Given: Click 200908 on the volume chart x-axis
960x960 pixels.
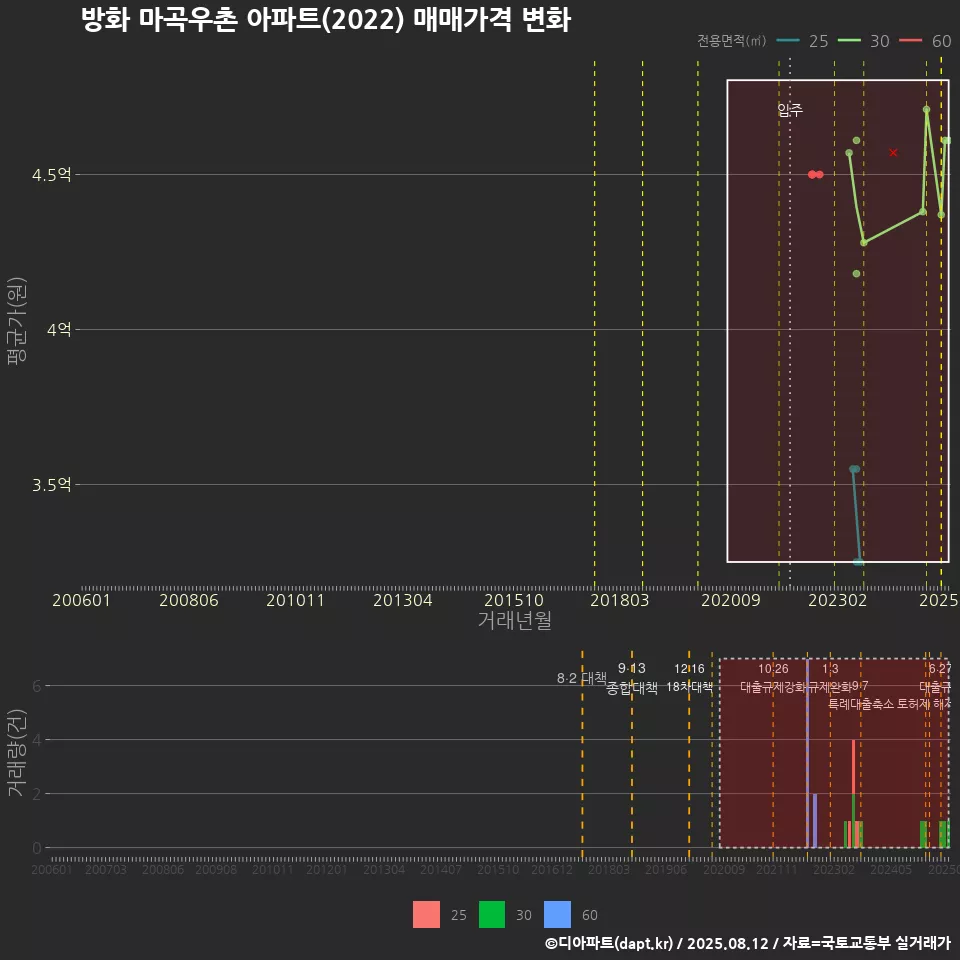Looking at the screenshot, I should [216, 869].
